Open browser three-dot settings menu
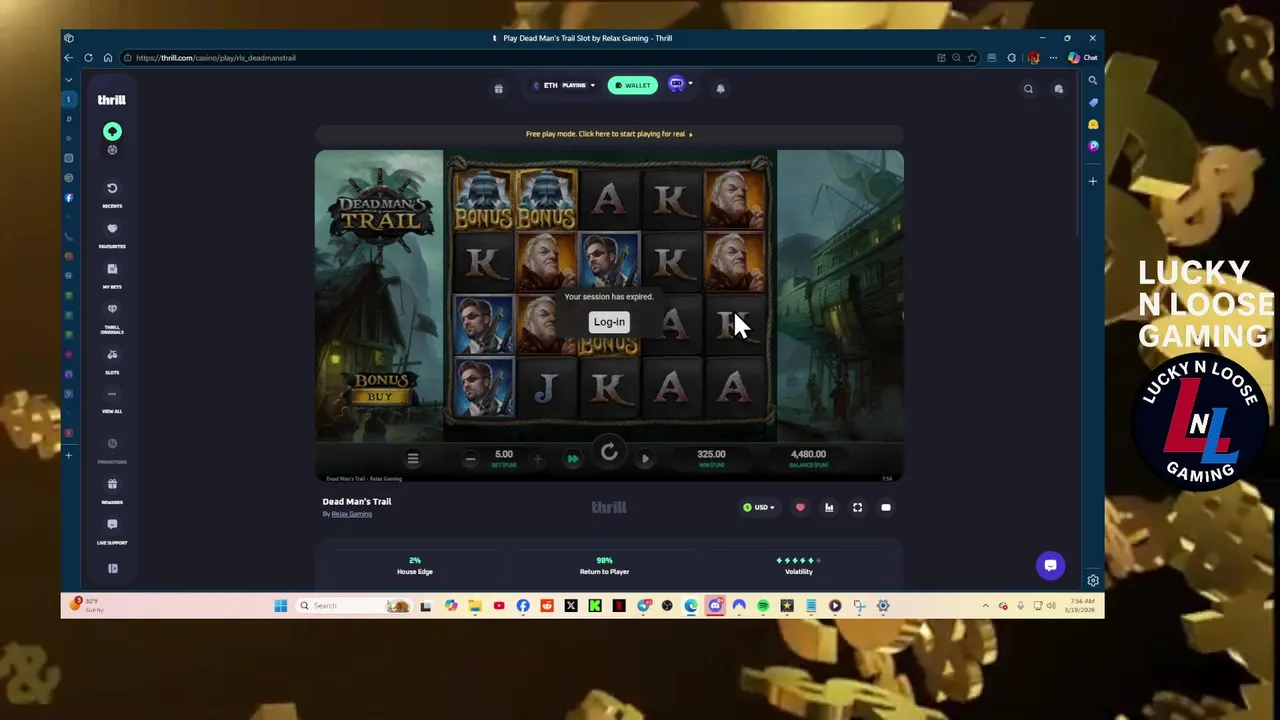The image size is (1280, 720). pos(1053,58)
